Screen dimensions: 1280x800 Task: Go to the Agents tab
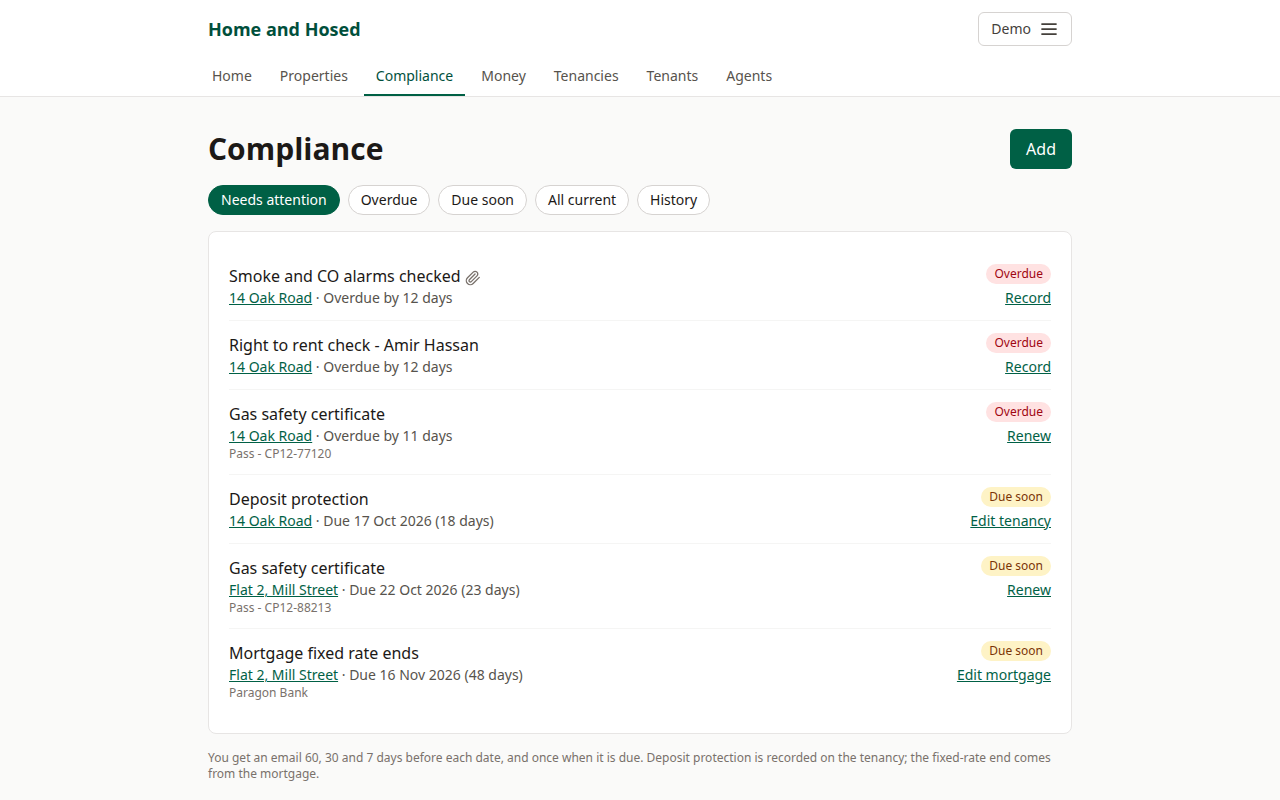pyautogui.click(x=749, y=76)
